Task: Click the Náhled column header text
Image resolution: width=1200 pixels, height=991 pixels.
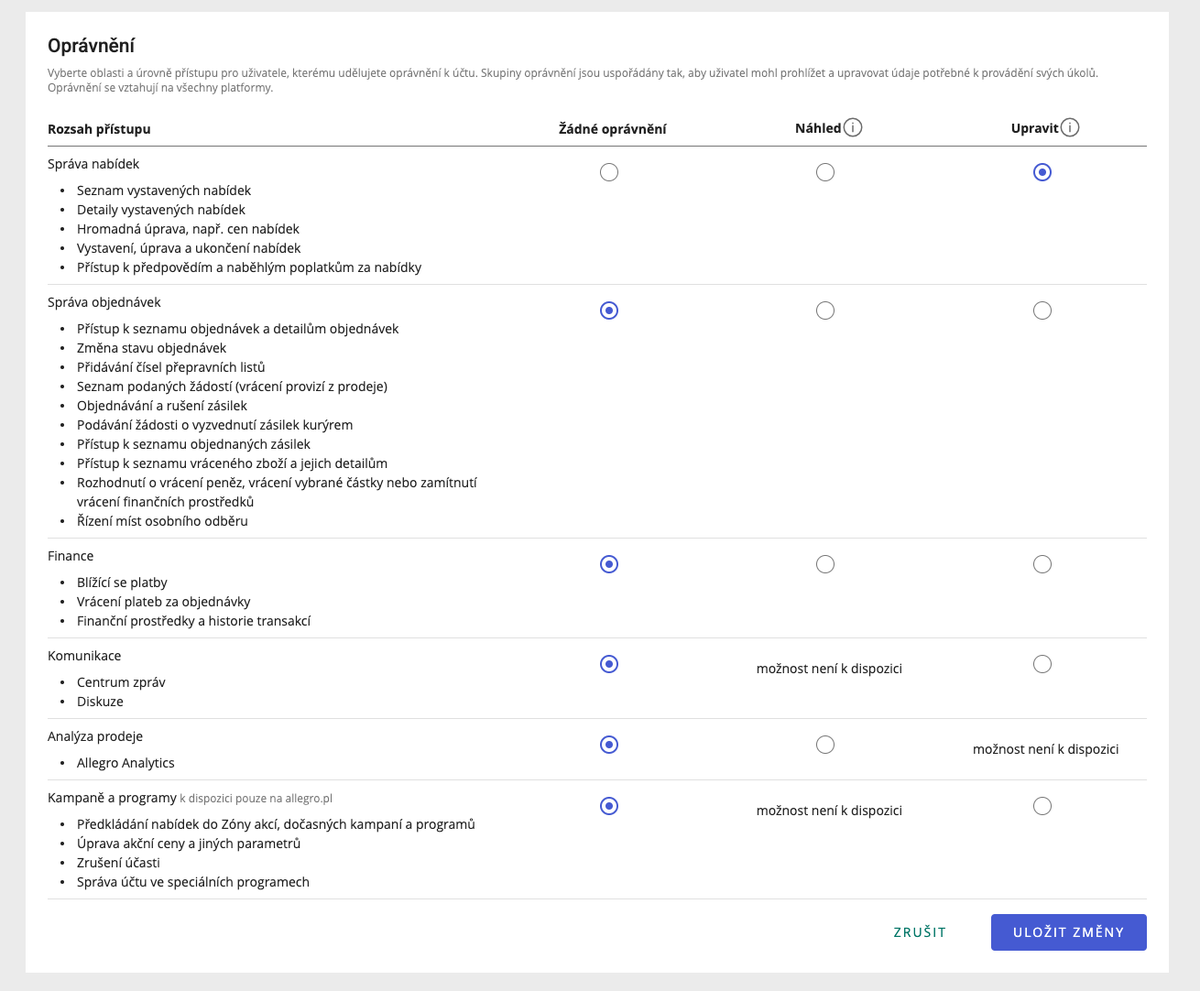Action: pyautogui.click(x=818, y=129)
